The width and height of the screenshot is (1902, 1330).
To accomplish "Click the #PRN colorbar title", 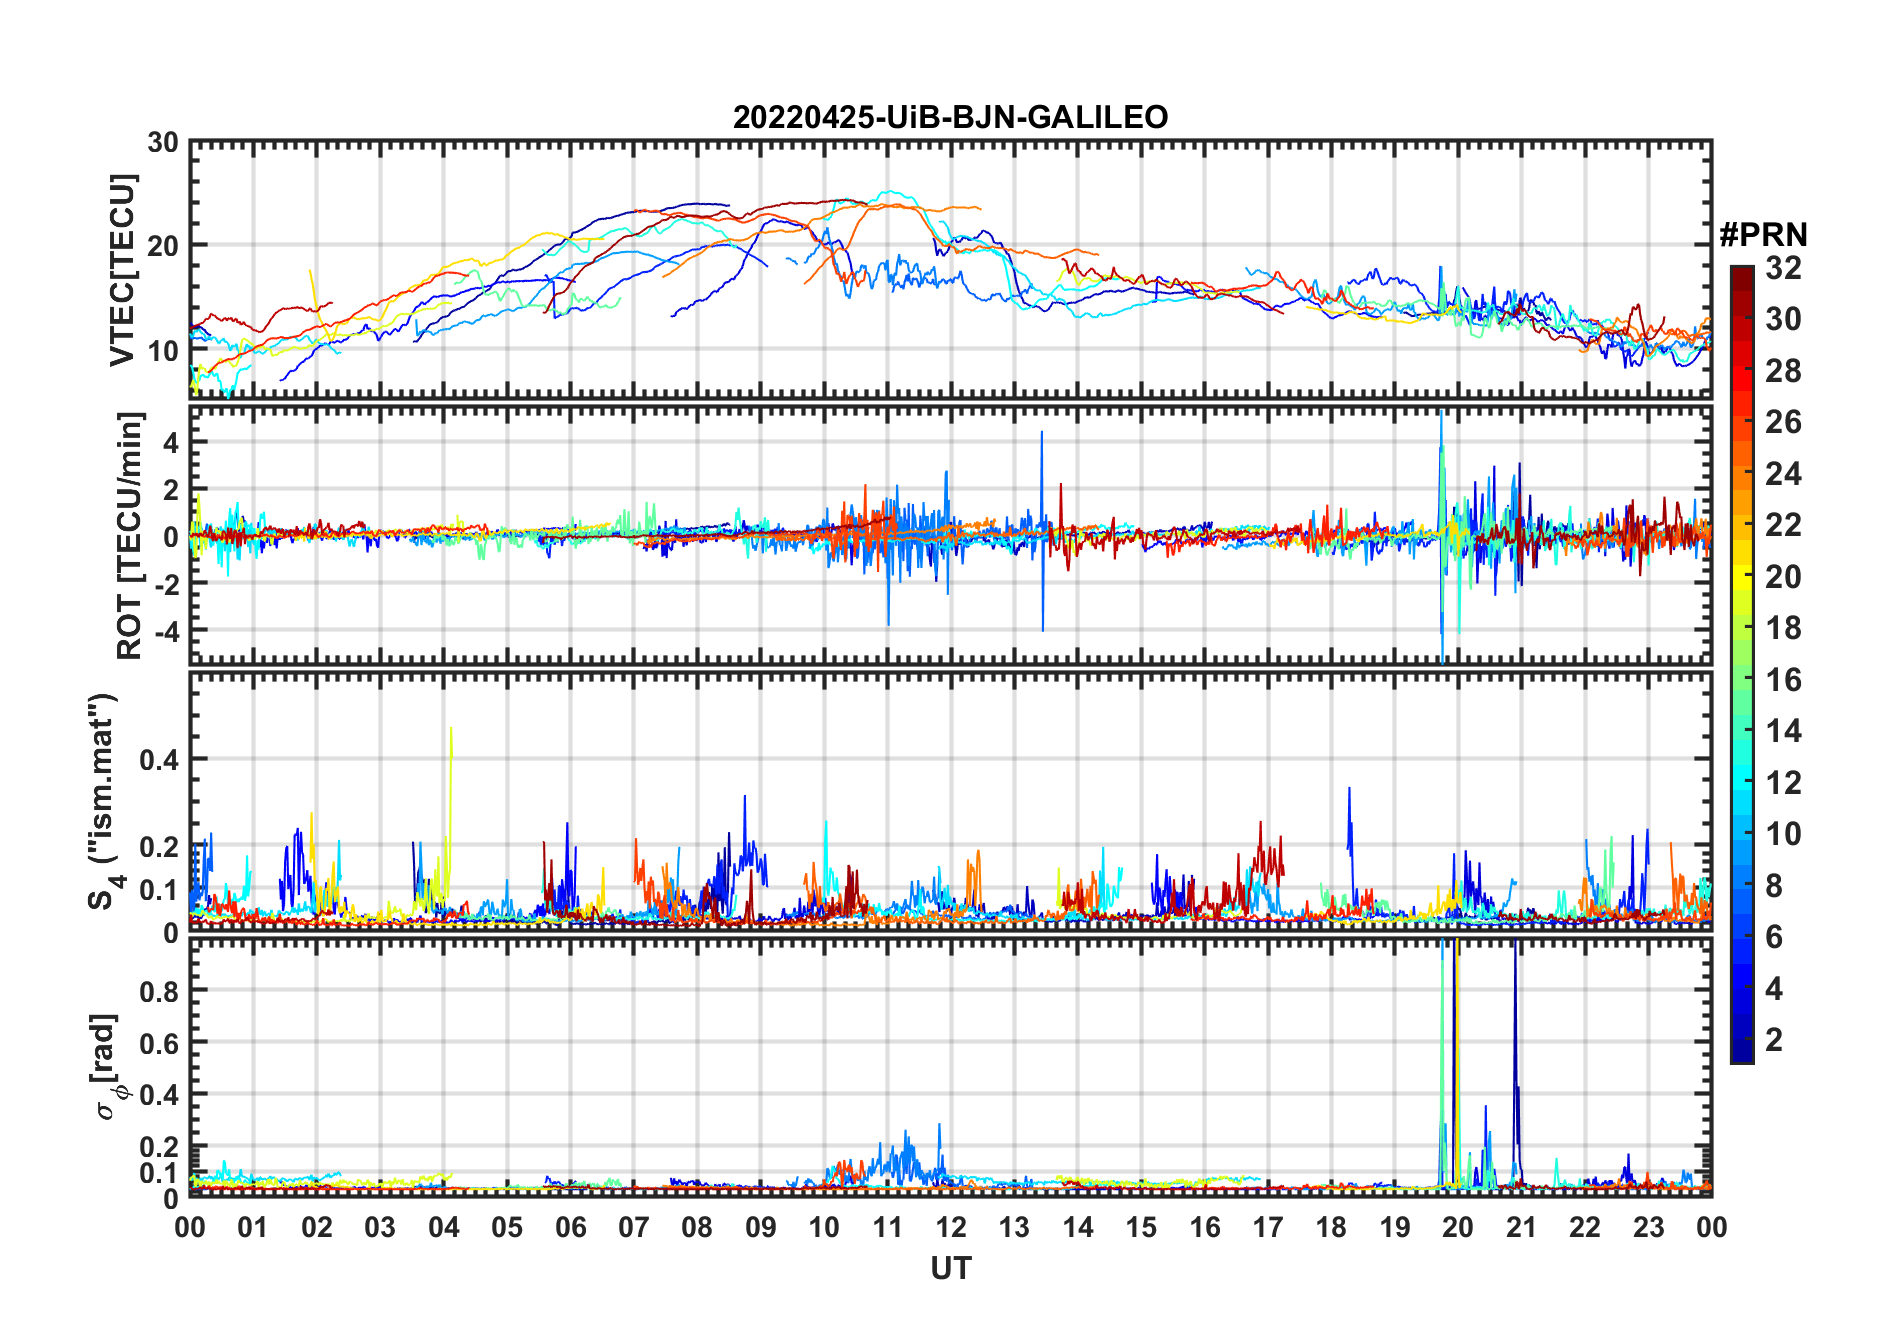I will tap(1763, 235).
